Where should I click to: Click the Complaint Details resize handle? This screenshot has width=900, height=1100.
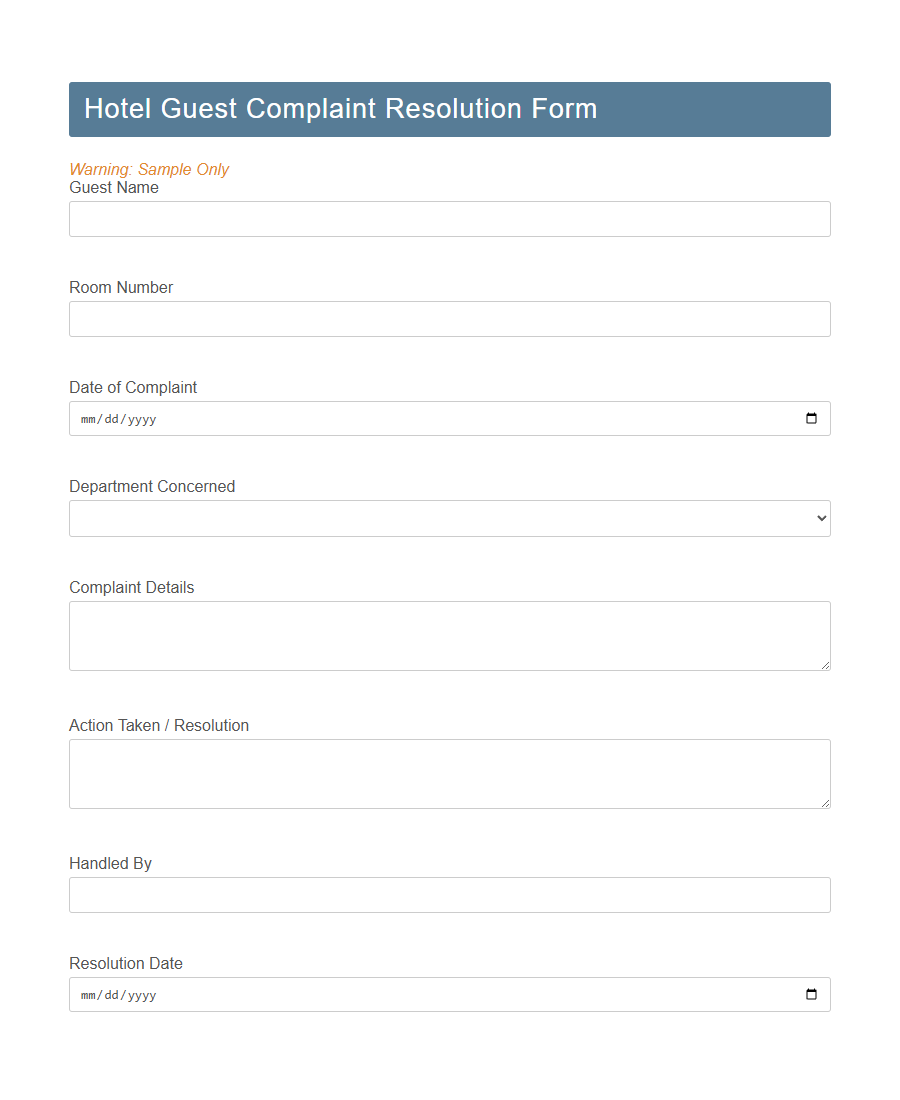pos(826,666)
